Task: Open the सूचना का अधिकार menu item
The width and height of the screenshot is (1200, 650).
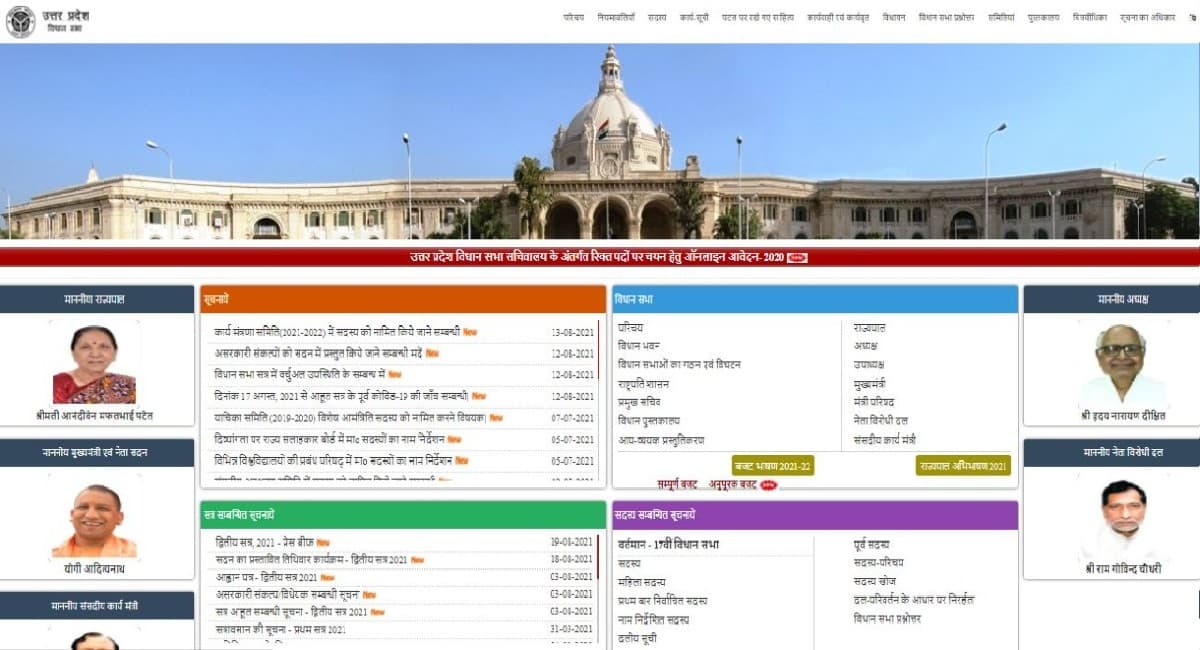Action: 1148,17
